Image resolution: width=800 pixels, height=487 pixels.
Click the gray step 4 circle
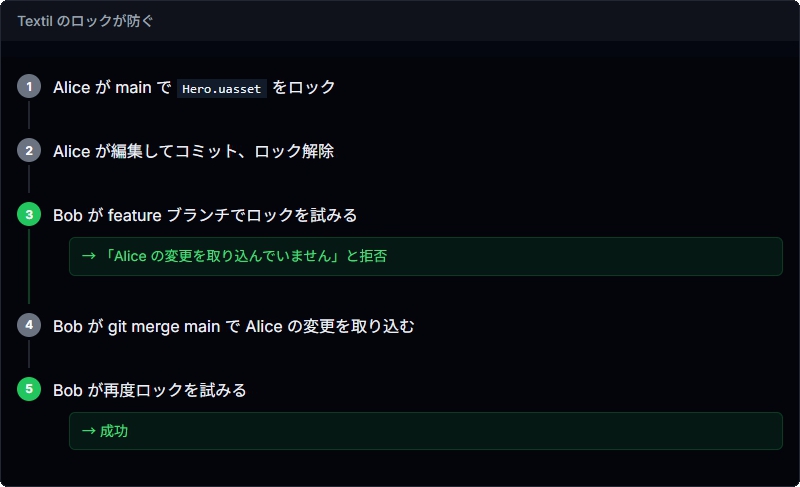29,326
